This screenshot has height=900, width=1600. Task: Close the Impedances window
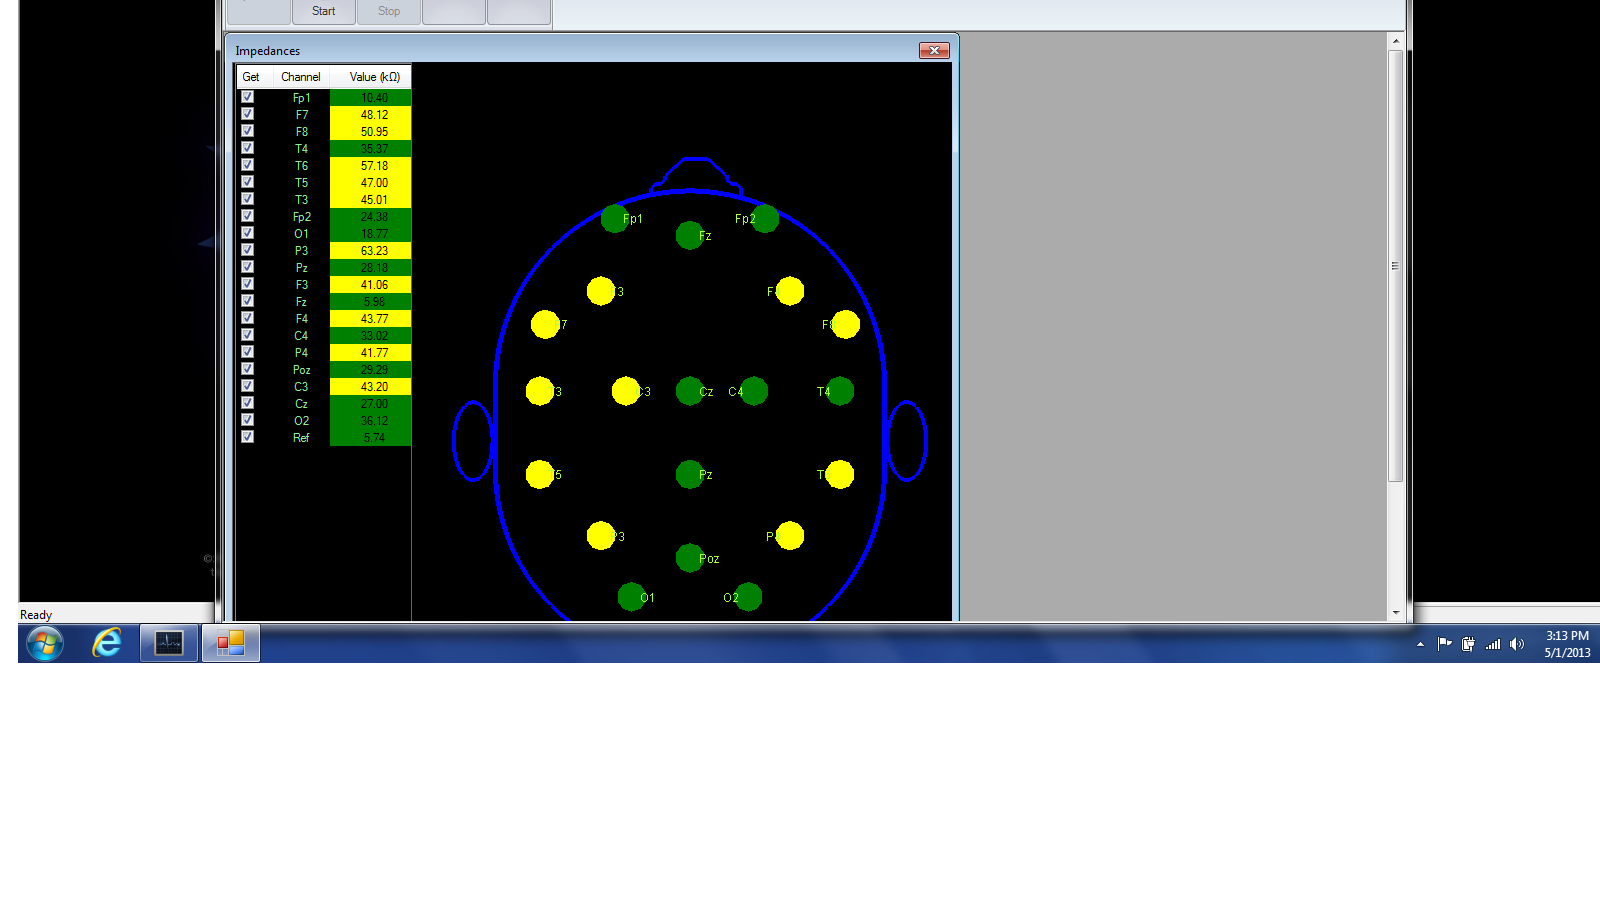933,50
